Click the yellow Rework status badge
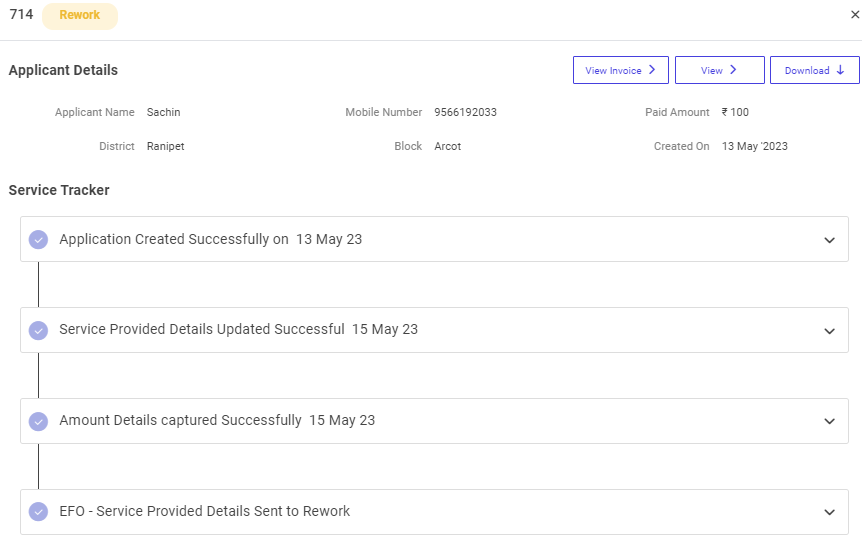Viewport: 862px width, 540px height. click(80, 16)
